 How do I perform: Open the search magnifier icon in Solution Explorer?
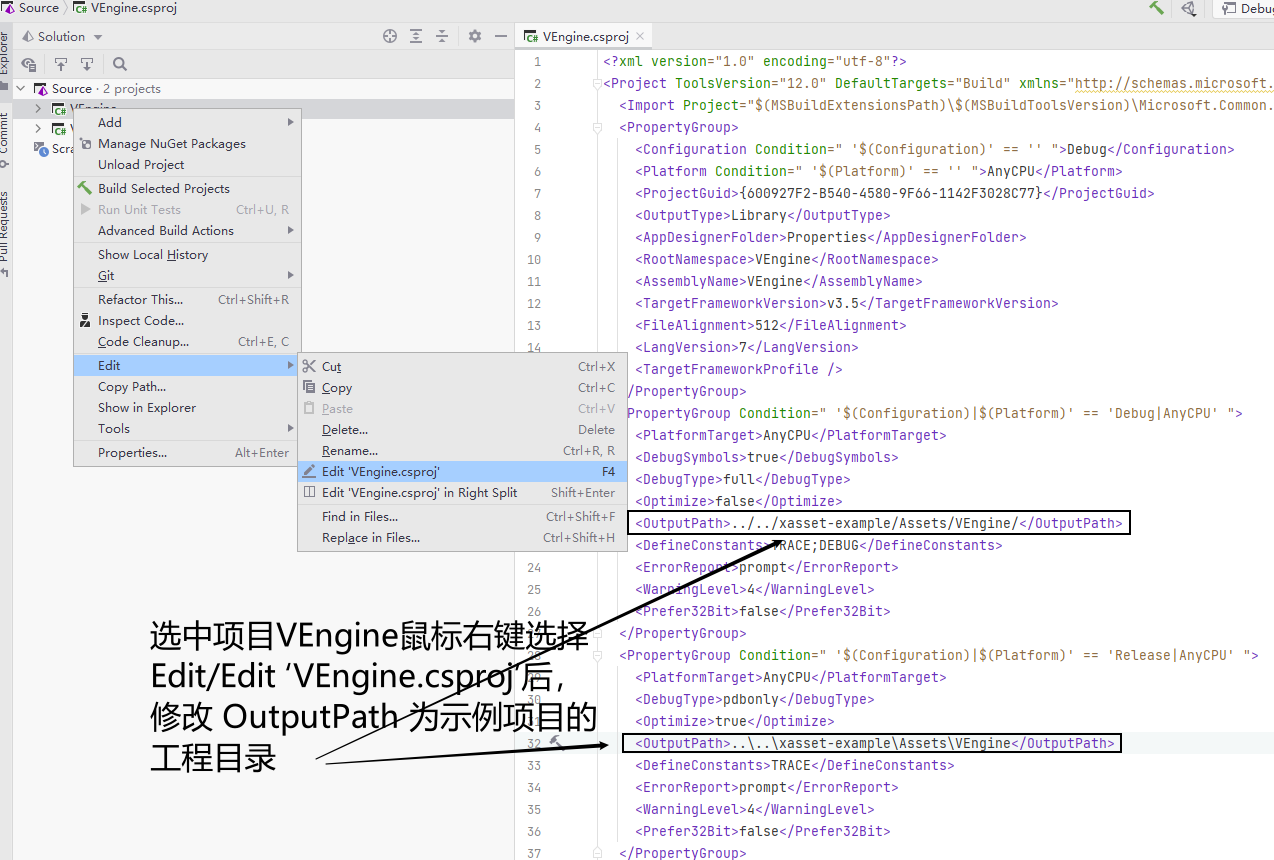click(119, 64)
